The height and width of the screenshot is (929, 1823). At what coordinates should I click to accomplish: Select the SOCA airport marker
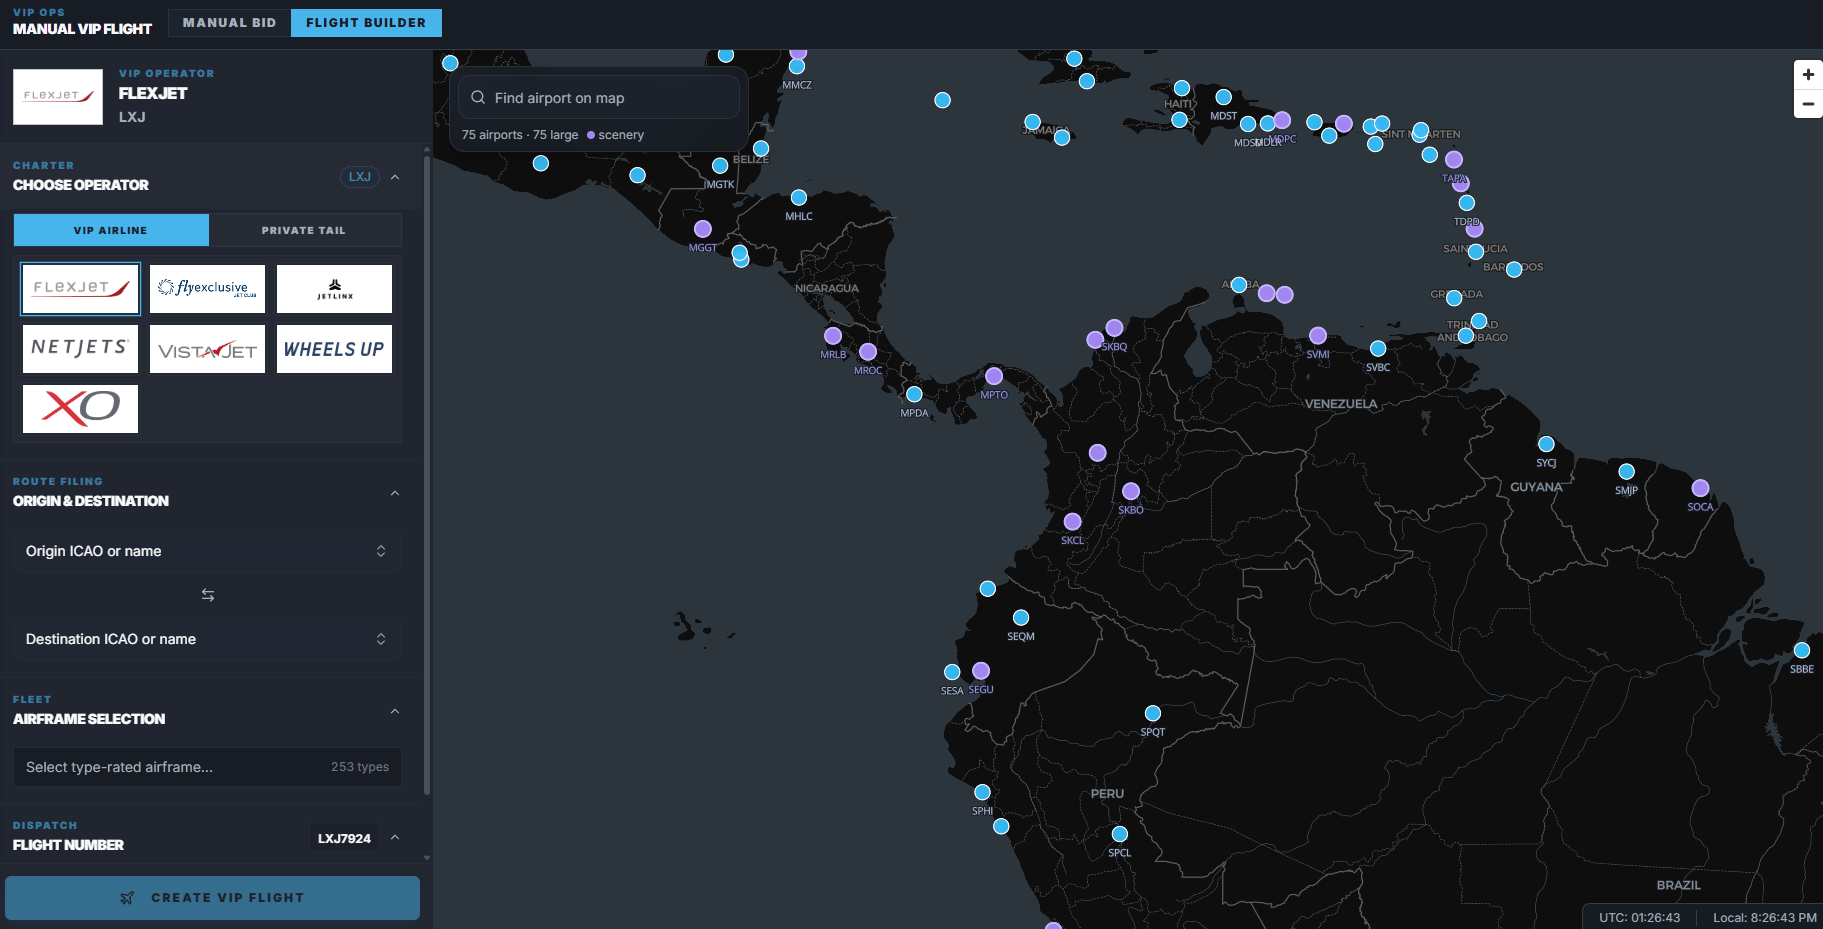(x=1700, y=488)
